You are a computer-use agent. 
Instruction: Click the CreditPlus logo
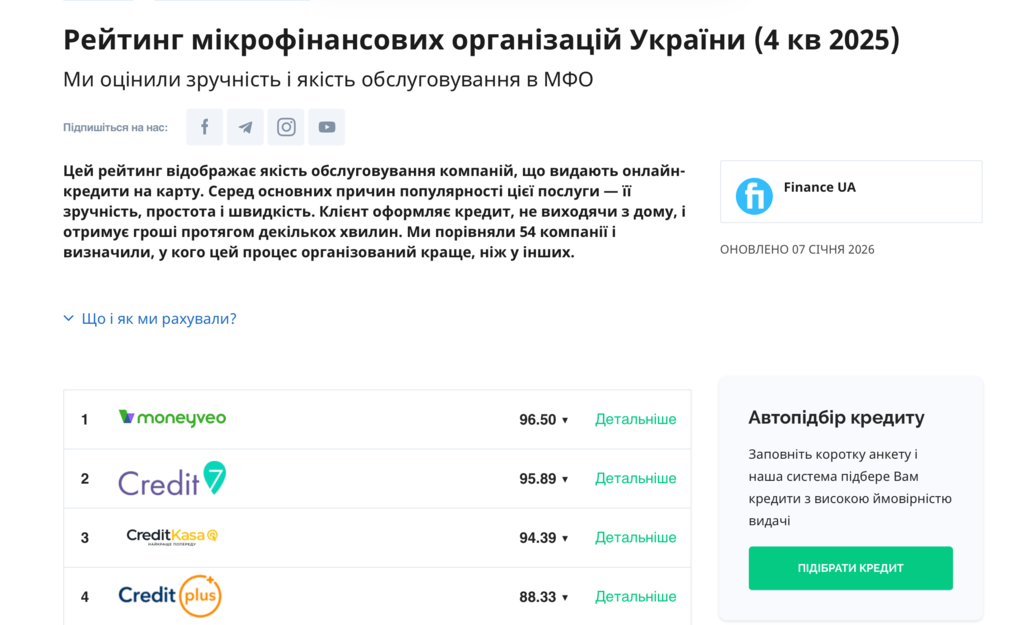(170, 596)
